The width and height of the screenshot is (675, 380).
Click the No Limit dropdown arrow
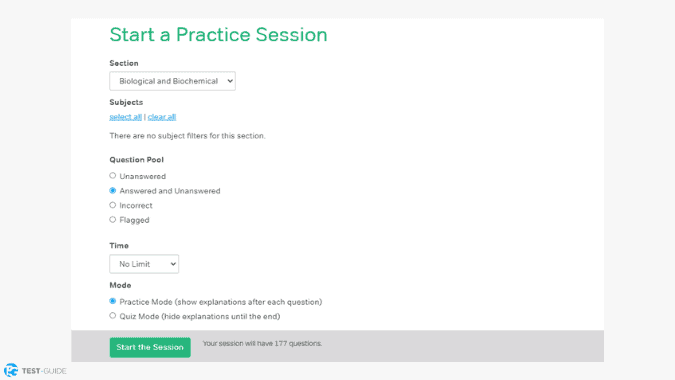coord(173,264)
